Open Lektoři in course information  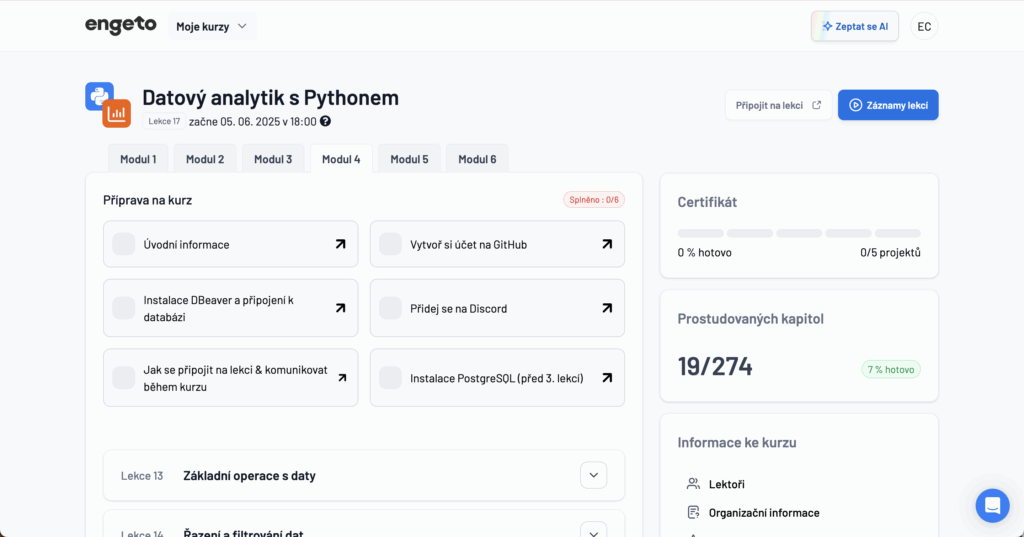coord(726,484)
